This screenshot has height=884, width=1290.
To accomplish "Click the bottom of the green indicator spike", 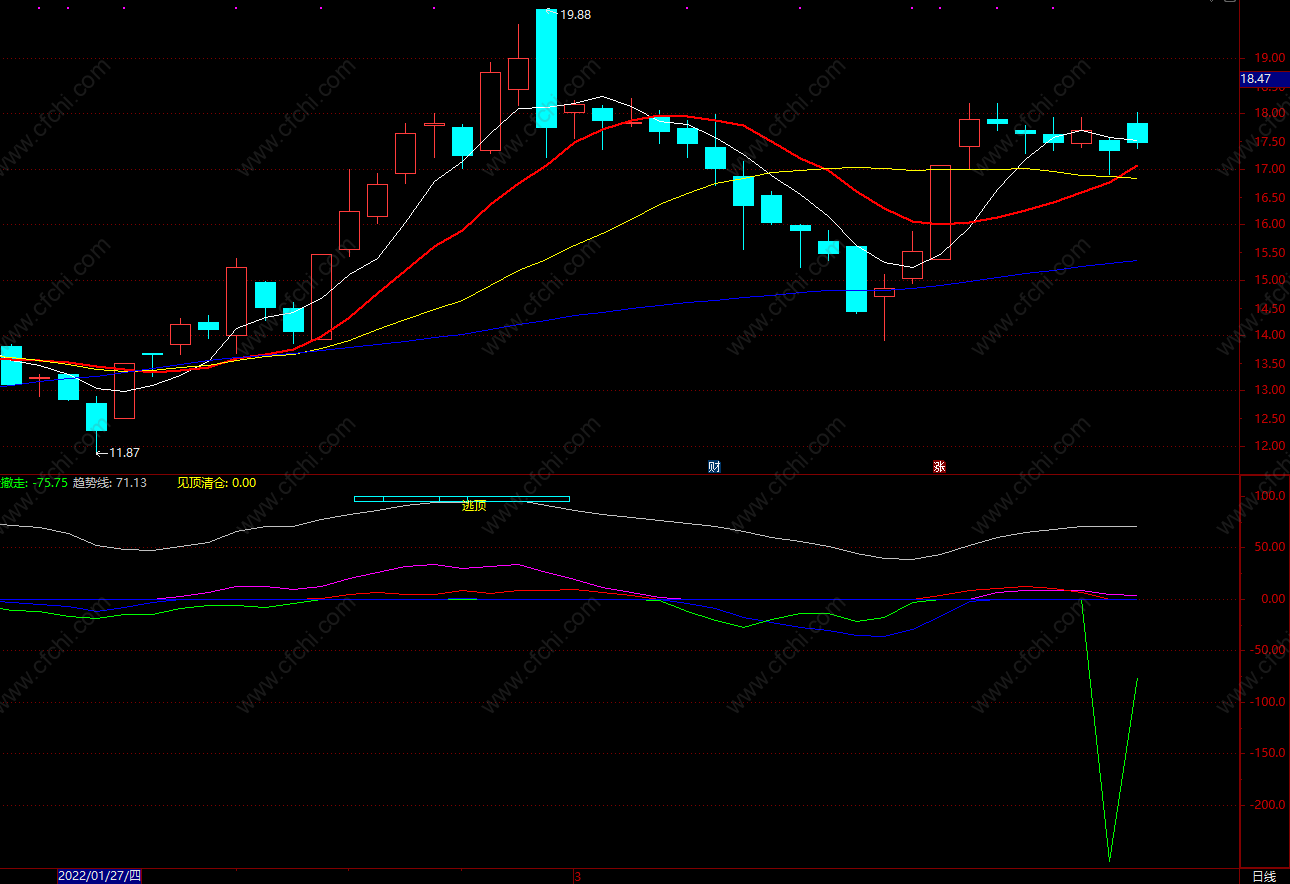I will click(x=1109, y=858).
